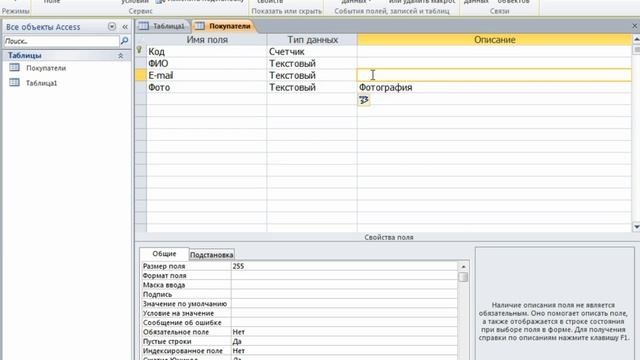The image size is (640, 360).
Task: Click the Условие на значение property field
Action: click(x=344, y=313)
